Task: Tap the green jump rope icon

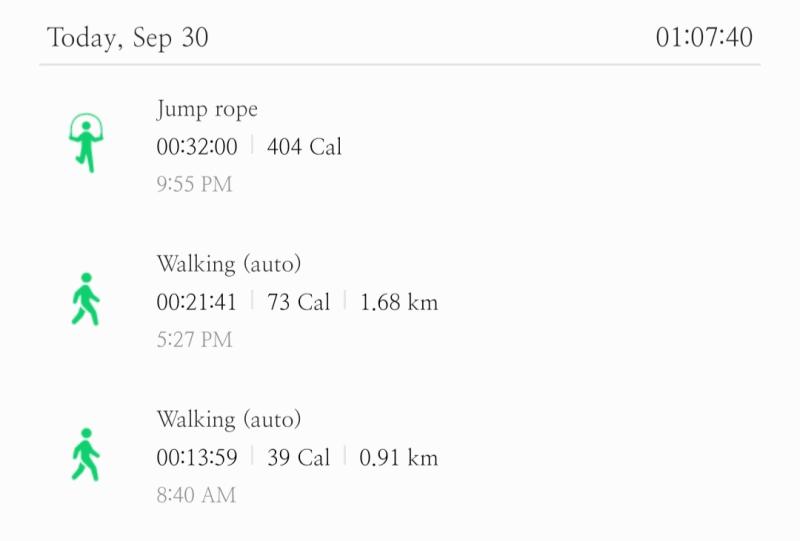Action: (86, 143)
